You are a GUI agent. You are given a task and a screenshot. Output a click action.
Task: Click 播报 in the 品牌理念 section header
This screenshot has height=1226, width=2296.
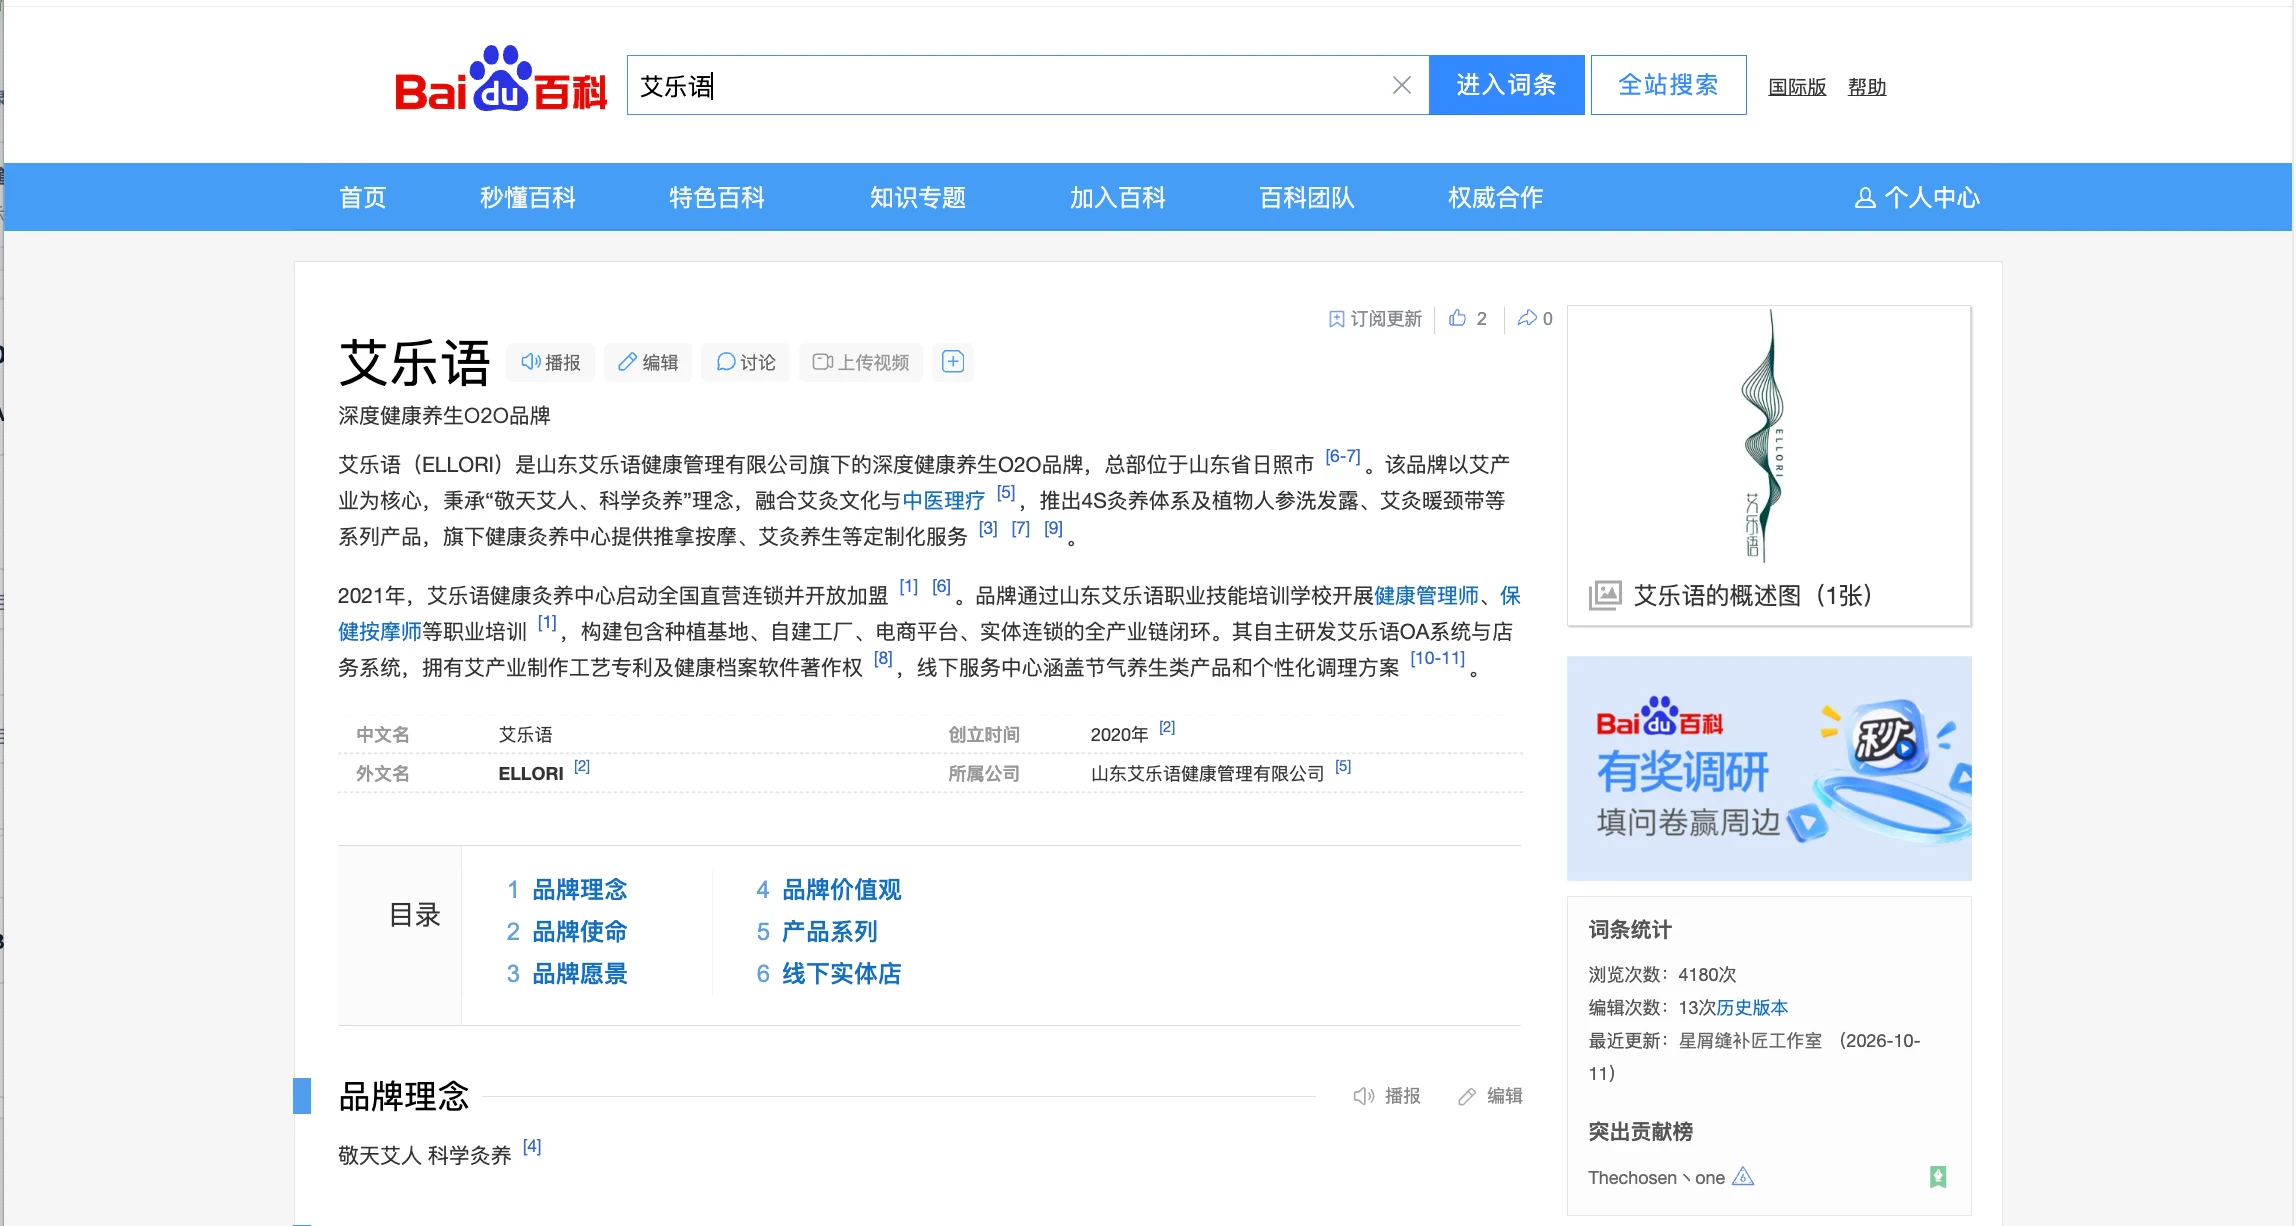[1387, 1096]
